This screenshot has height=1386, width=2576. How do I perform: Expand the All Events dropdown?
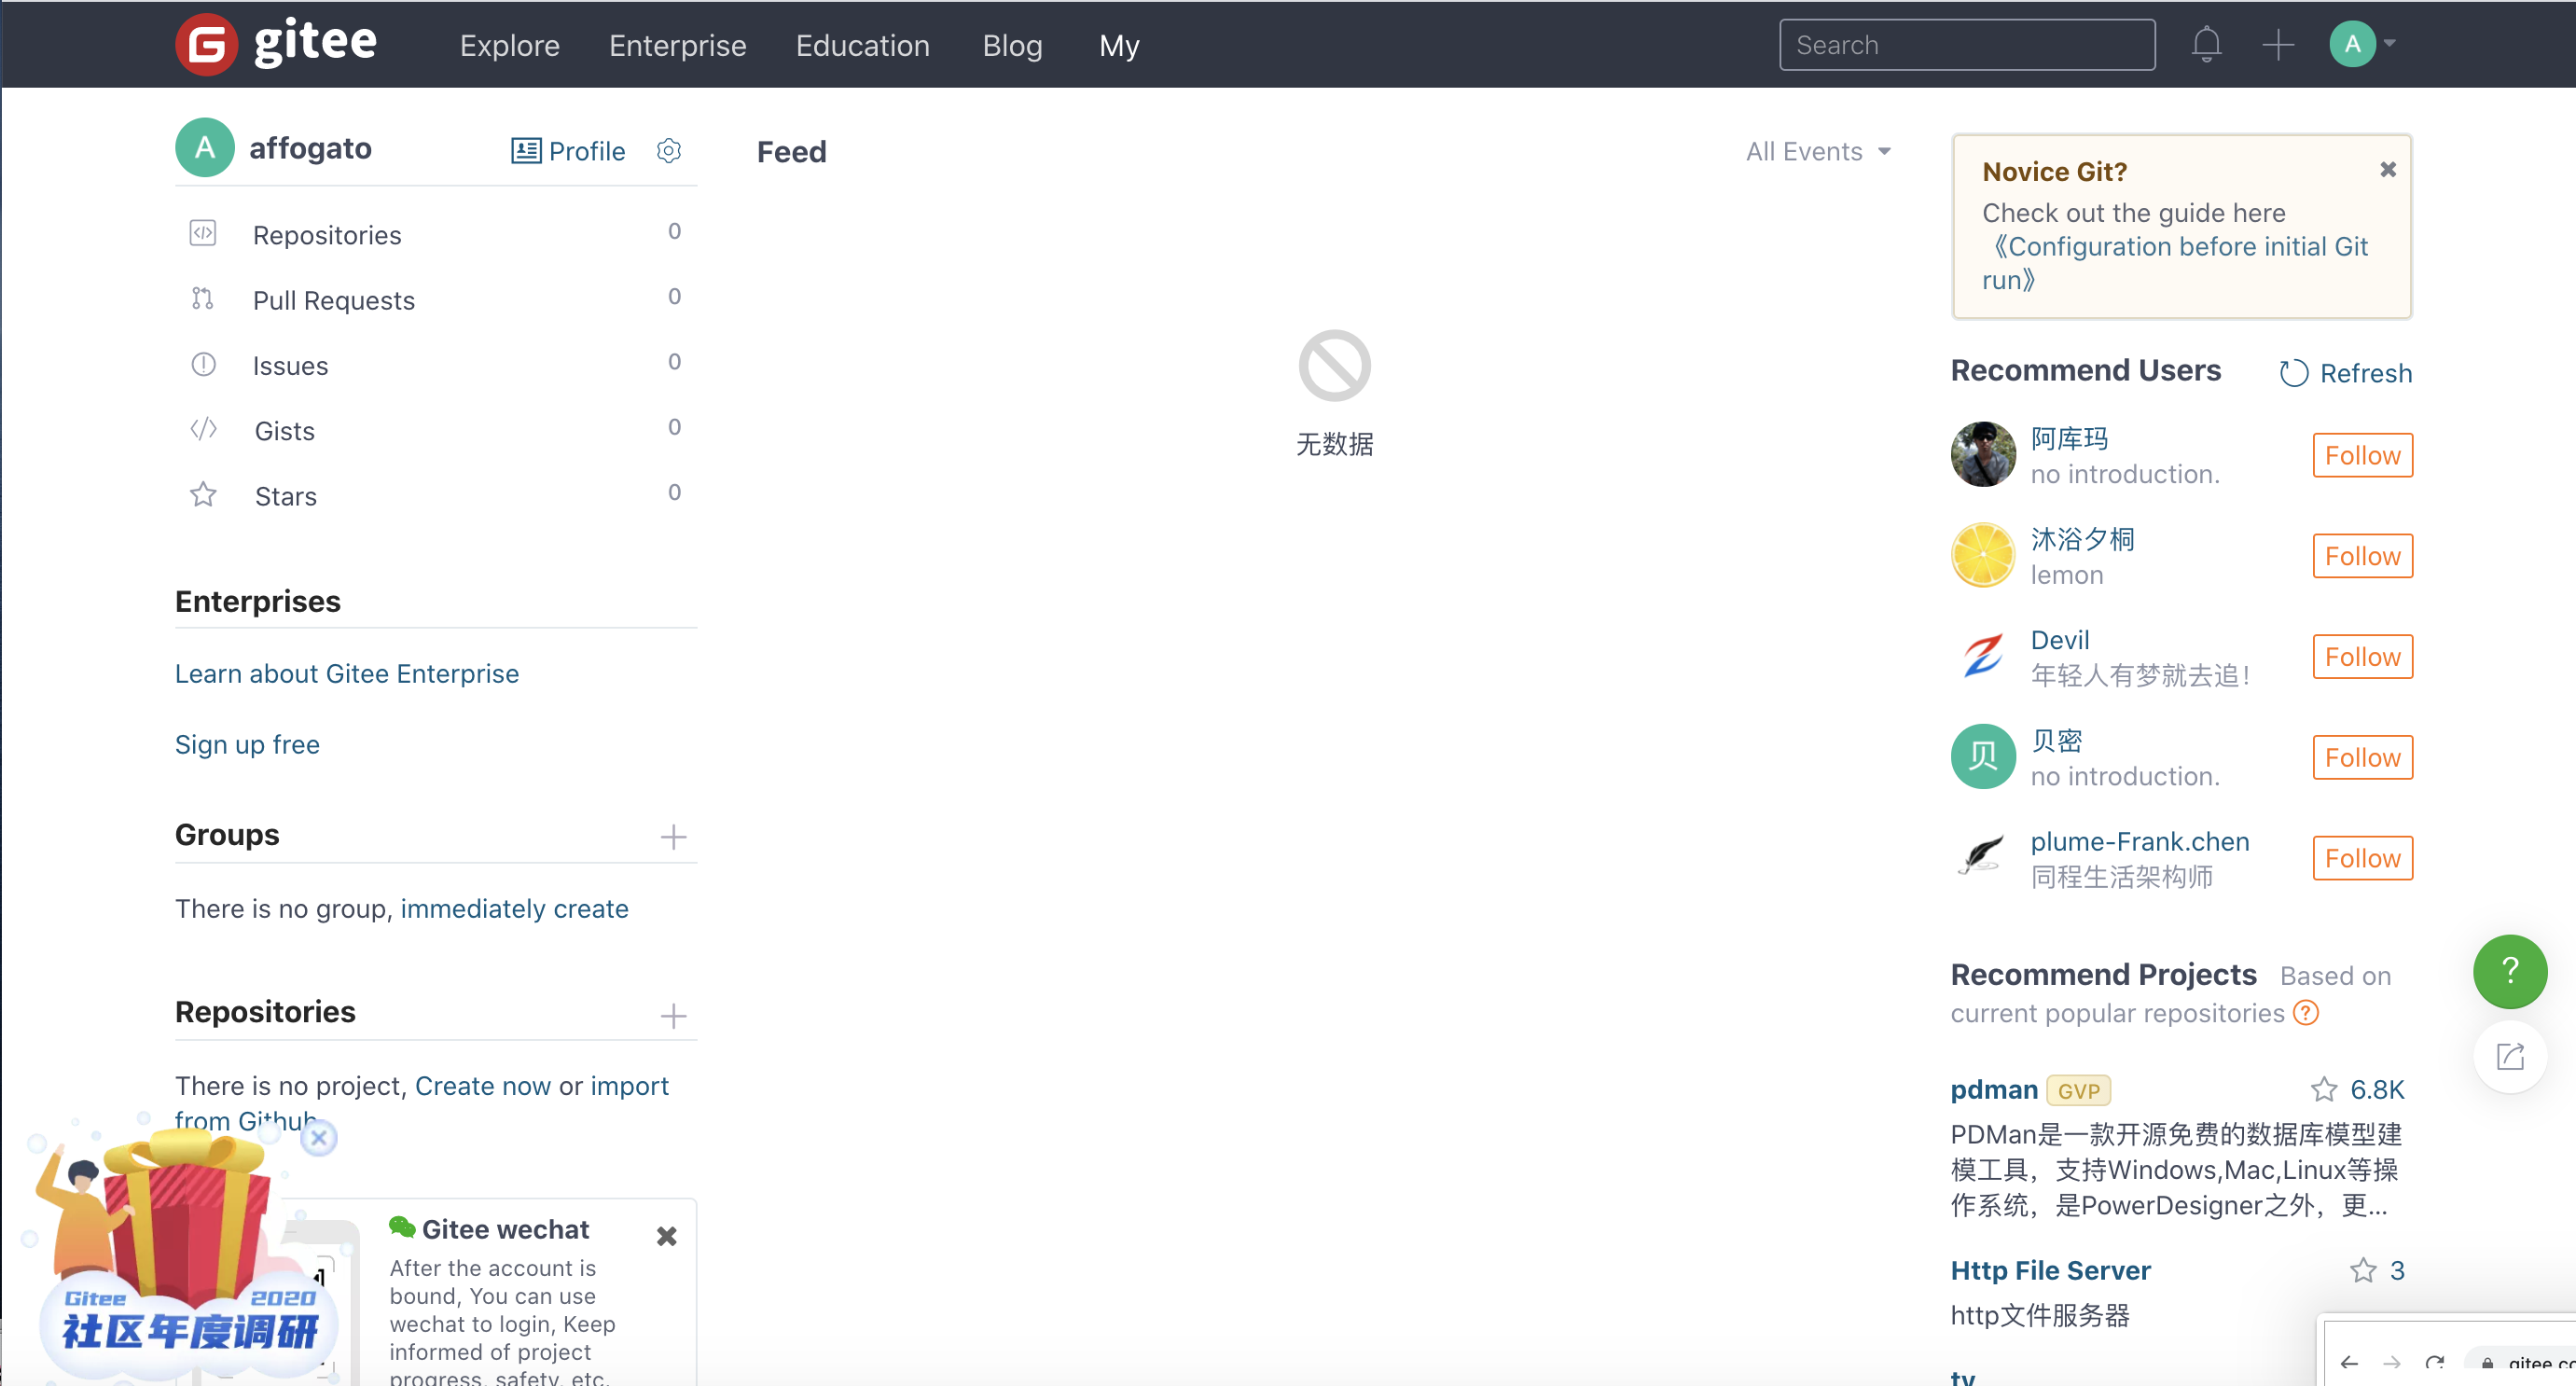point(1817,151)
